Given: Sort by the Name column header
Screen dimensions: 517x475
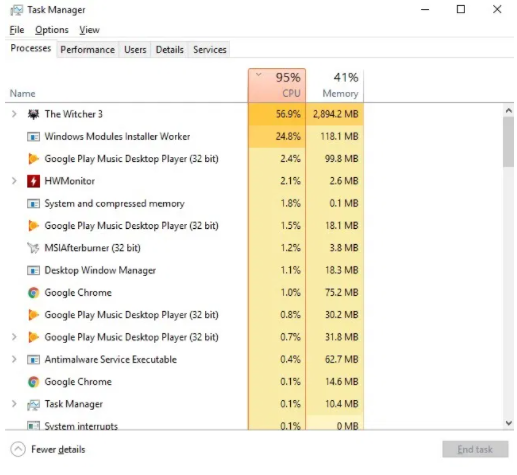Looking at the screenshot, I should [23, 94].
